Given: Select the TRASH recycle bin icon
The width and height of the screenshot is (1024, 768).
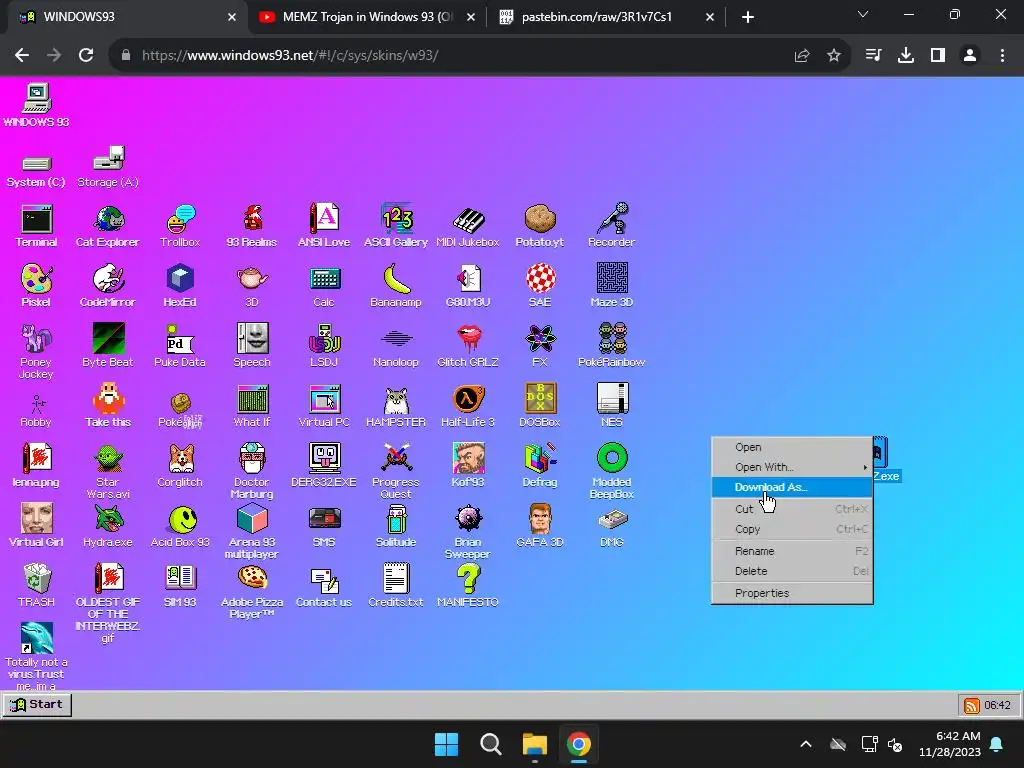Looking at the screenshot, I should pos(37,586).
